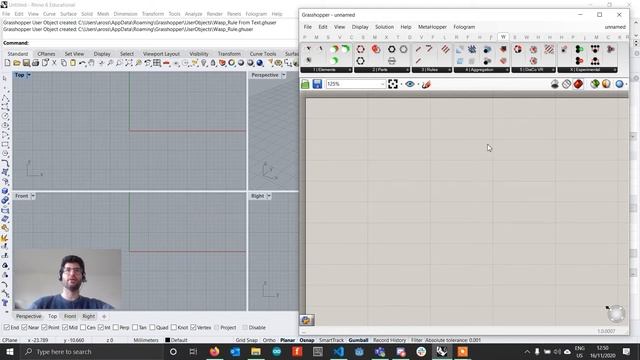Click the Windows taskbar search box

tap(92, 351)
